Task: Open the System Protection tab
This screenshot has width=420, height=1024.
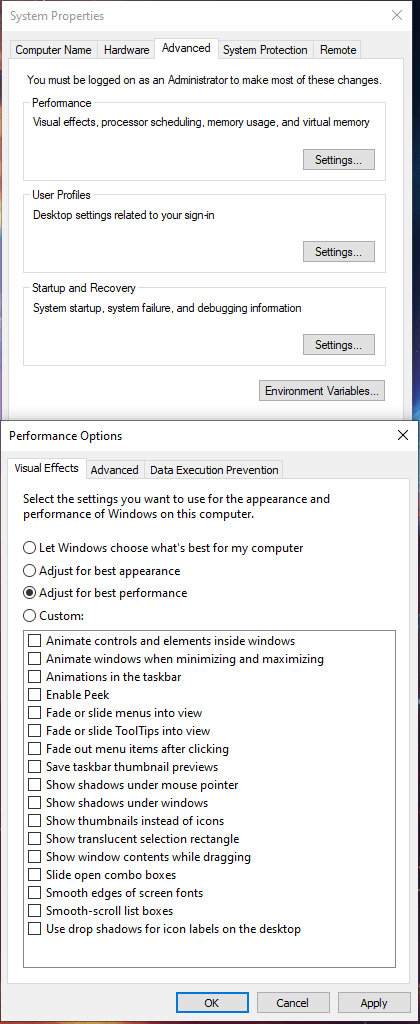Action: click(x=265, y=50)
